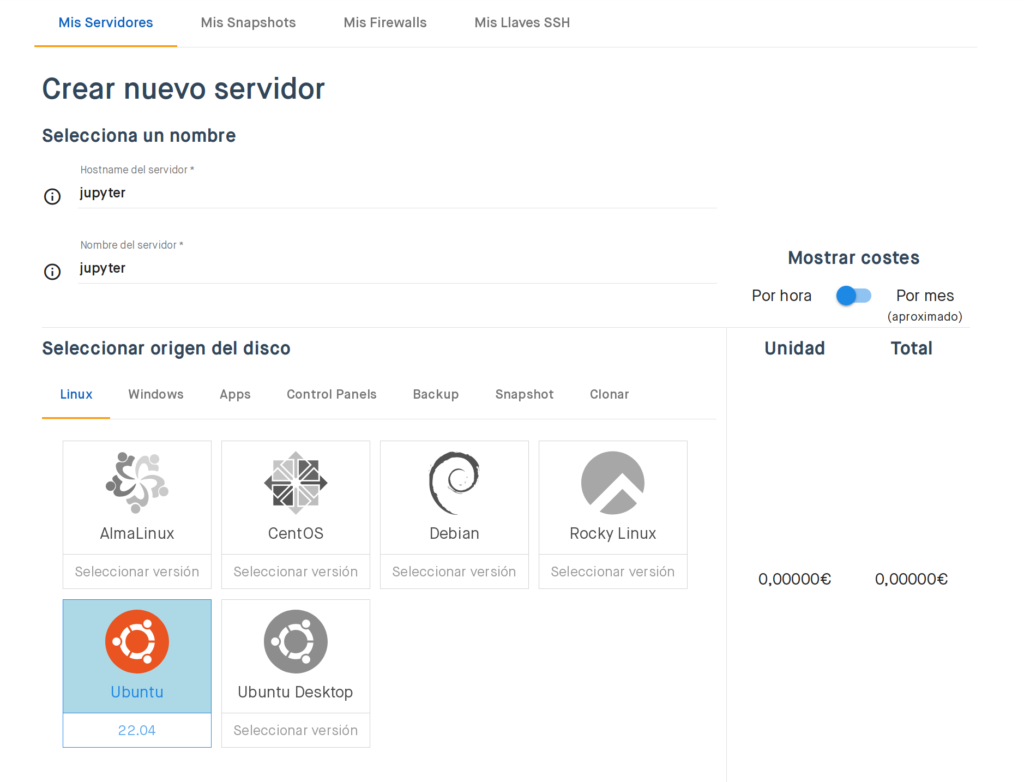Open Ubuntu Desktop Seleccionar versión dropdown

click(296, 730)
